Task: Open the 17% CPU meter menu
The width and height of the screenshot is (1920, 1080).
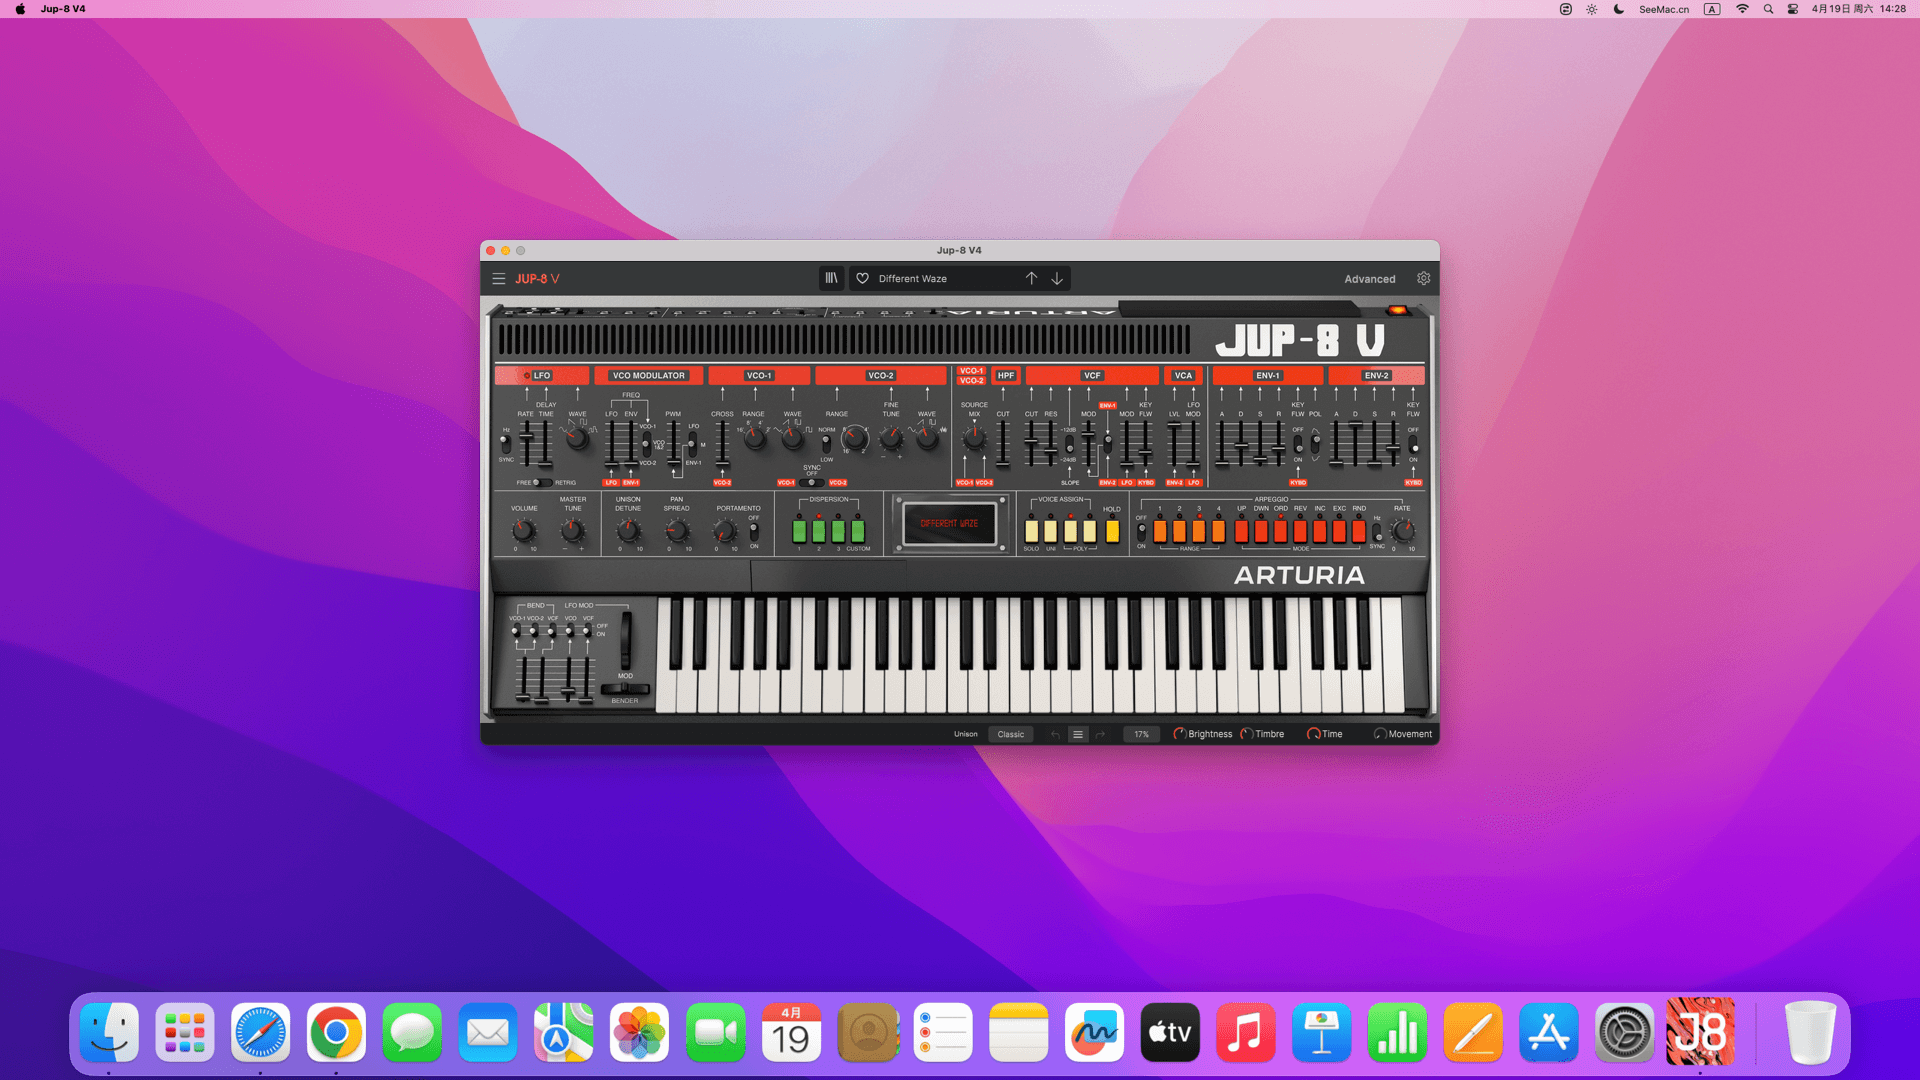Action: [1141, 734]
